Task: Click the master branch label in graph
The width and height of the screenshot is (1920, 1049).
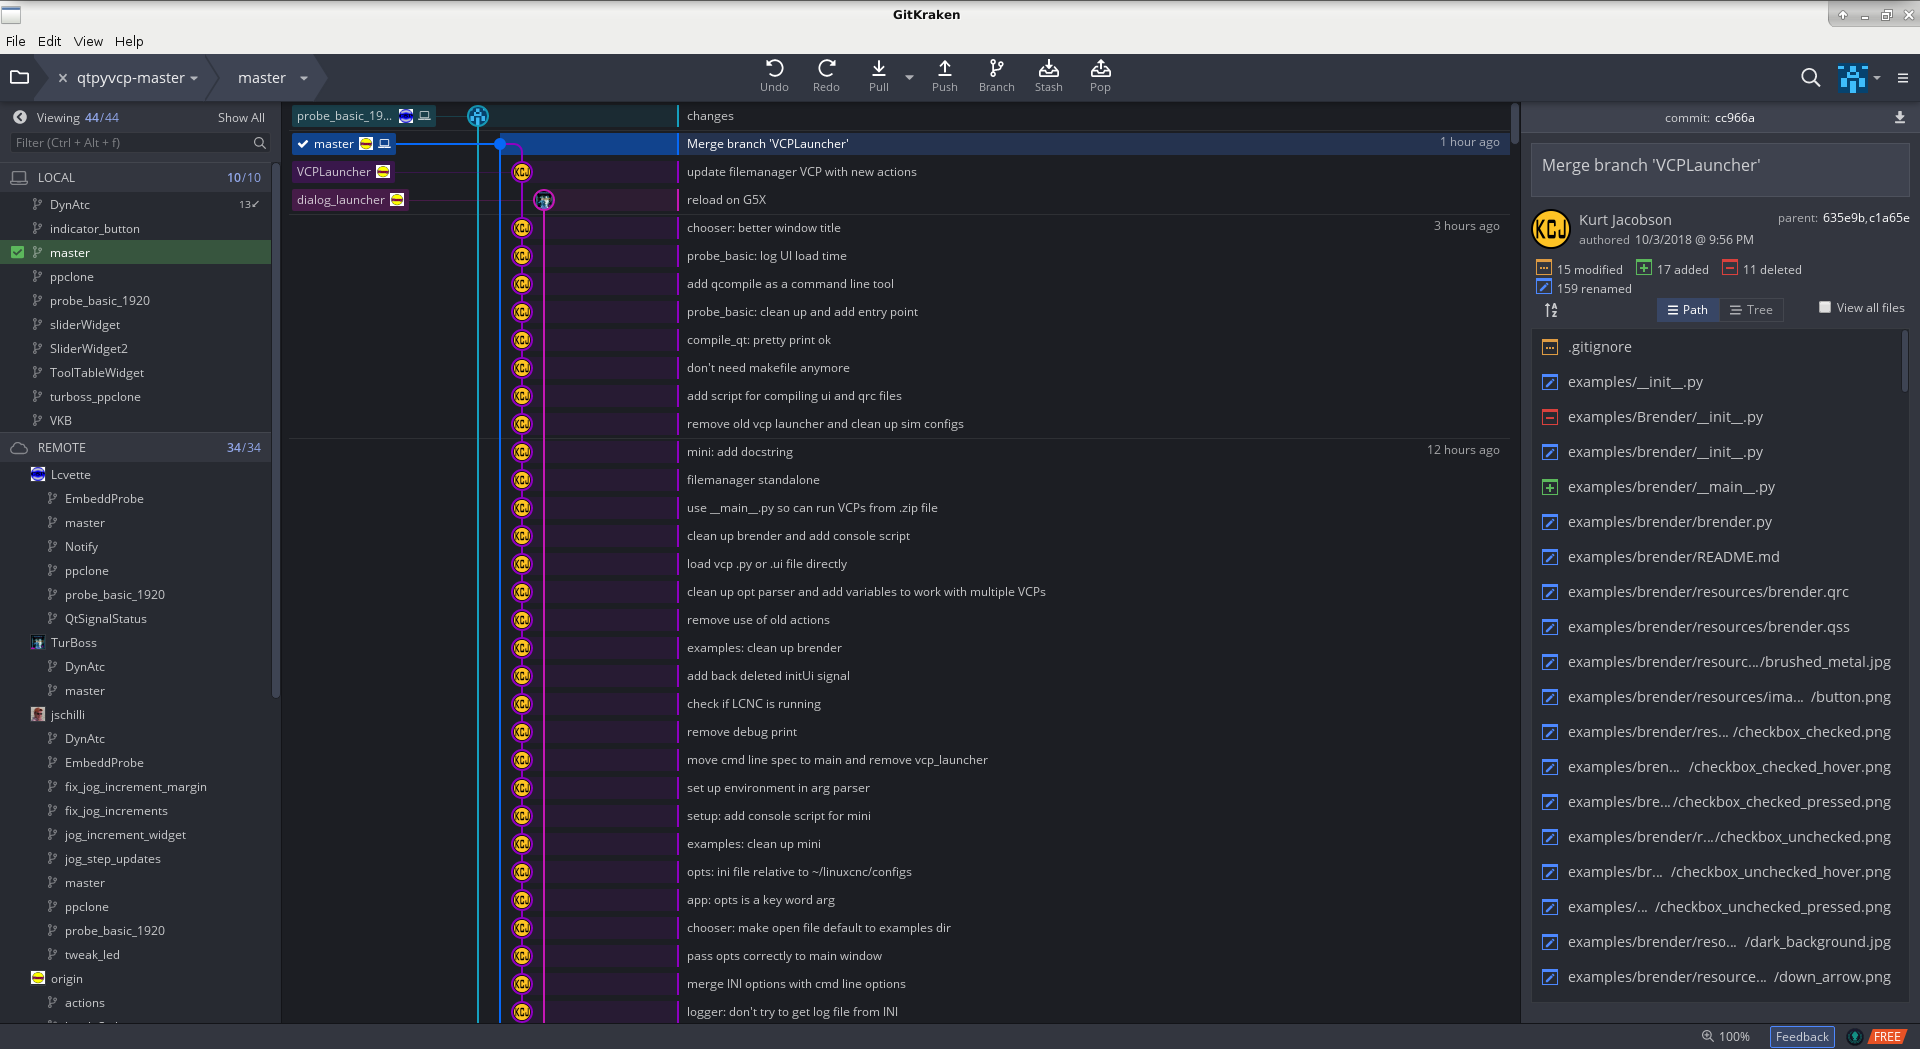Action: pyautogui.click(x=343, y=144)
